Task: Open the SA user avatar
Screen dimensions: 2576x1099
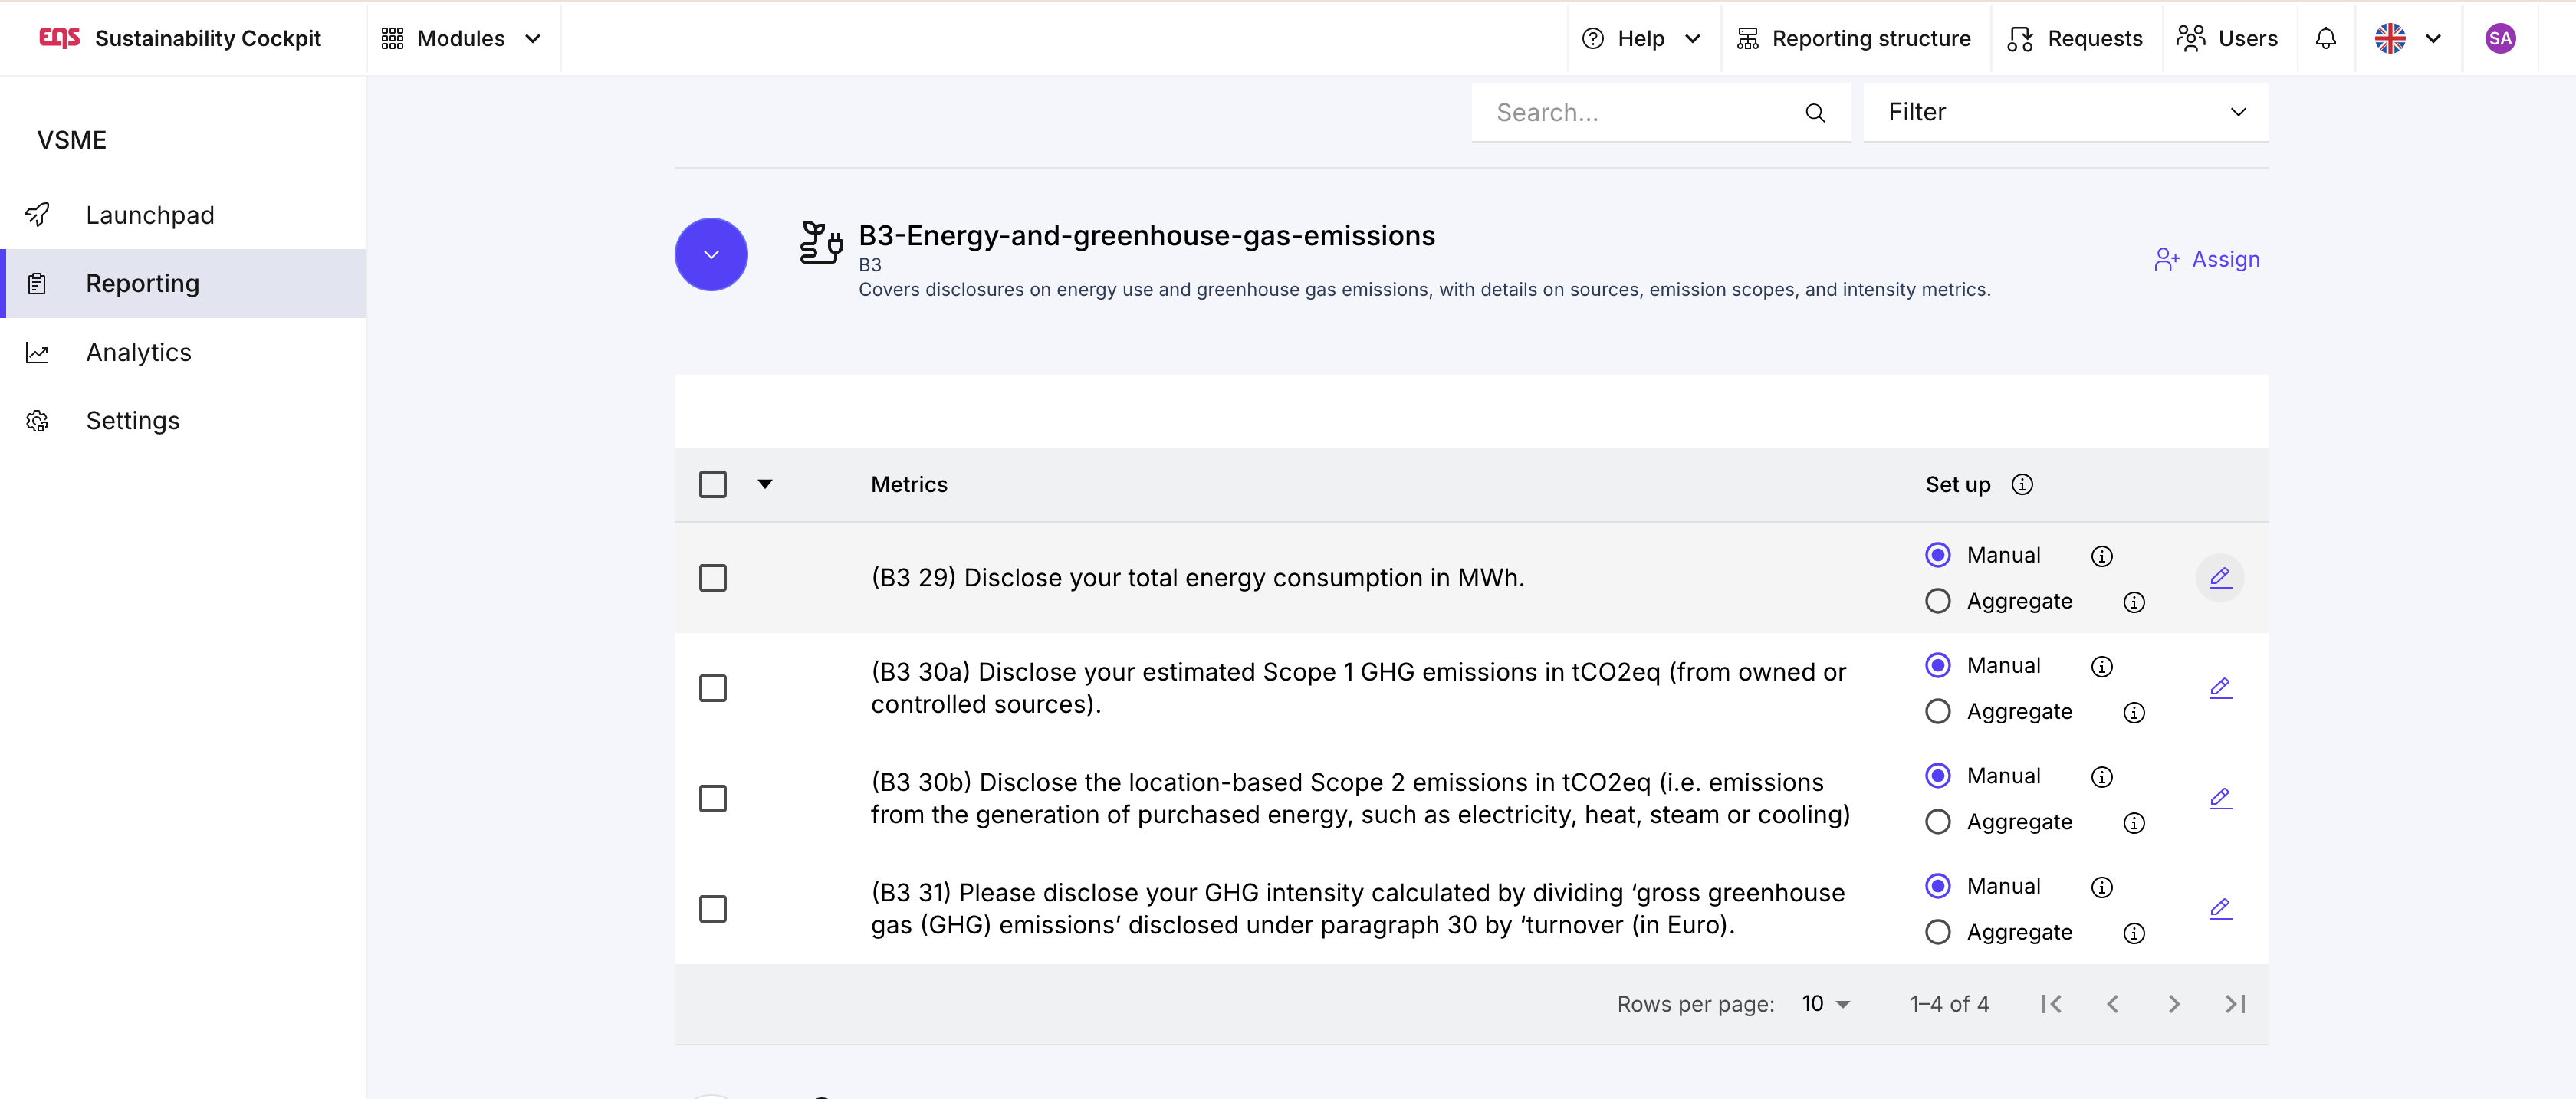Action: coord(2499,38)
